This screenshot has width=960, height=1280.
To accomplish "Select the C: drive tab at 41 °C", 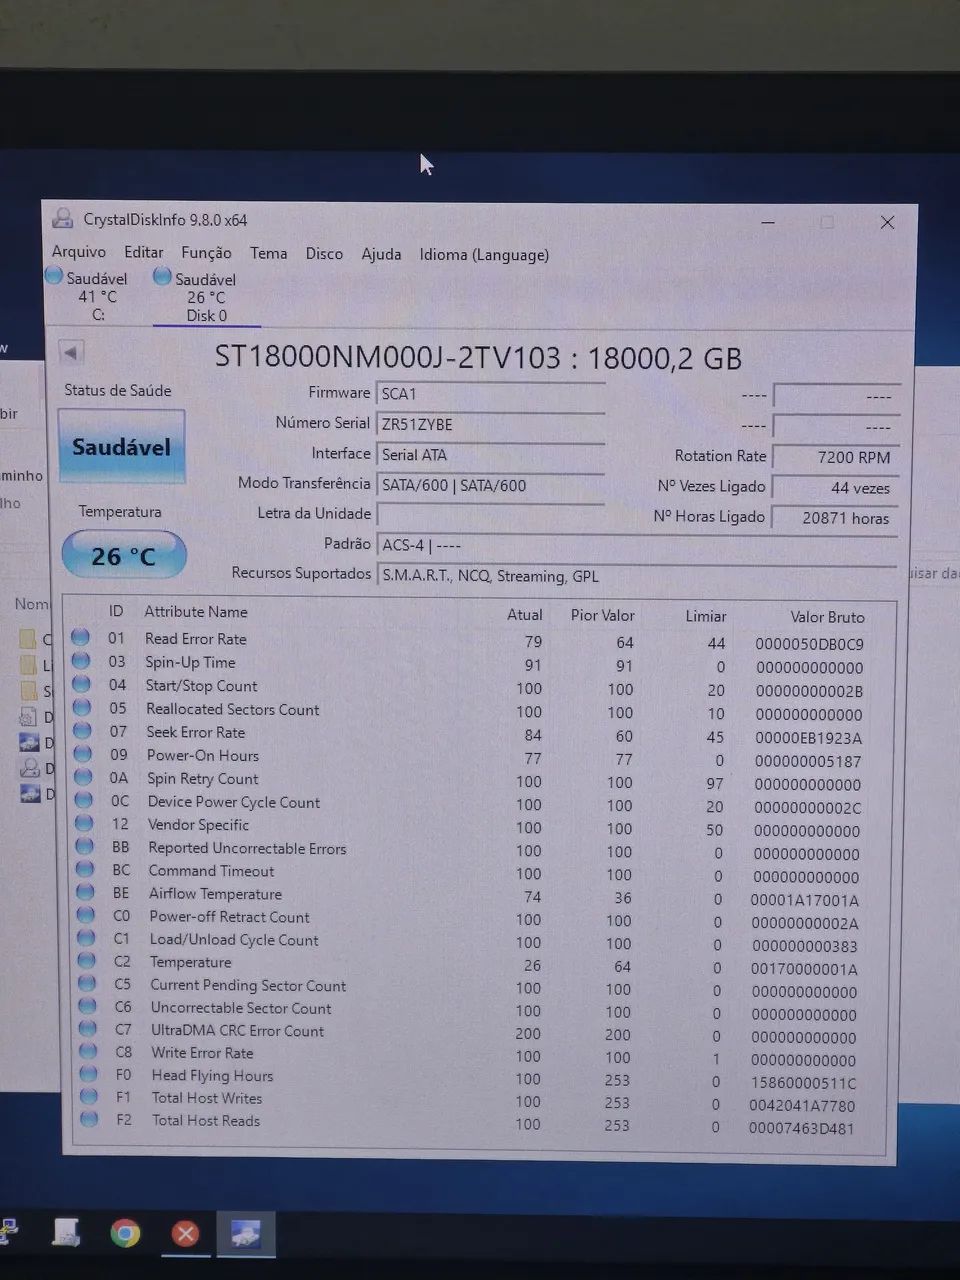I will coord(88,296).
